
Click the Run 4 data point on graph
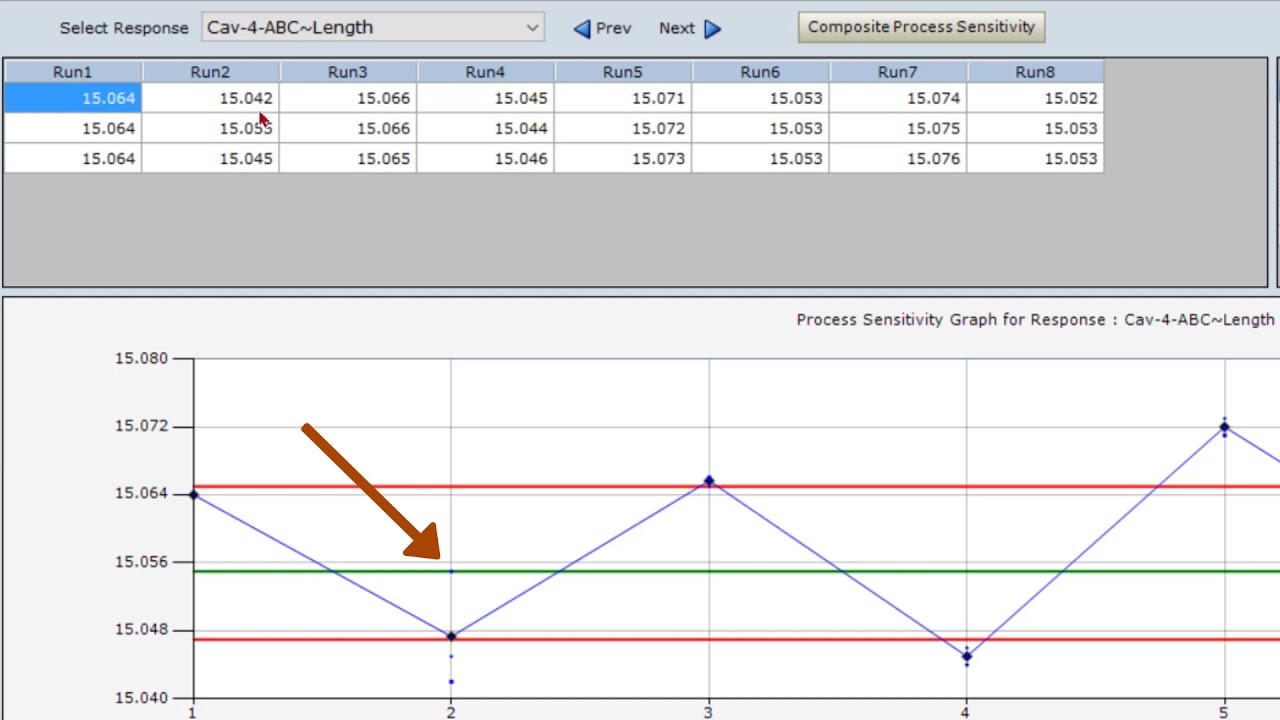pos(966,657)
